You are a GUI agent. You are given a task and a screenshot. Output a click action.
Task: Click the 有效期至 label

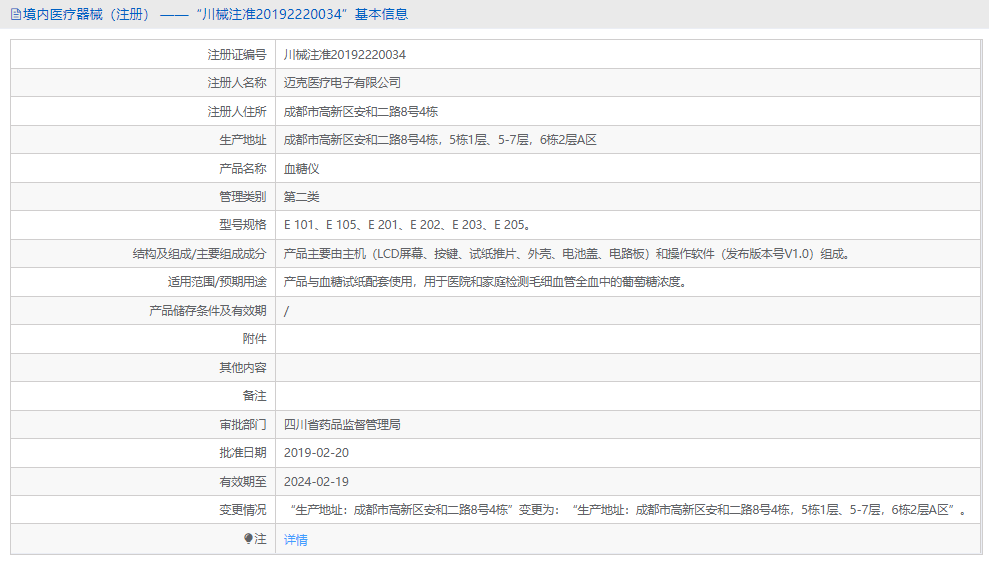[x=243, y=481]
